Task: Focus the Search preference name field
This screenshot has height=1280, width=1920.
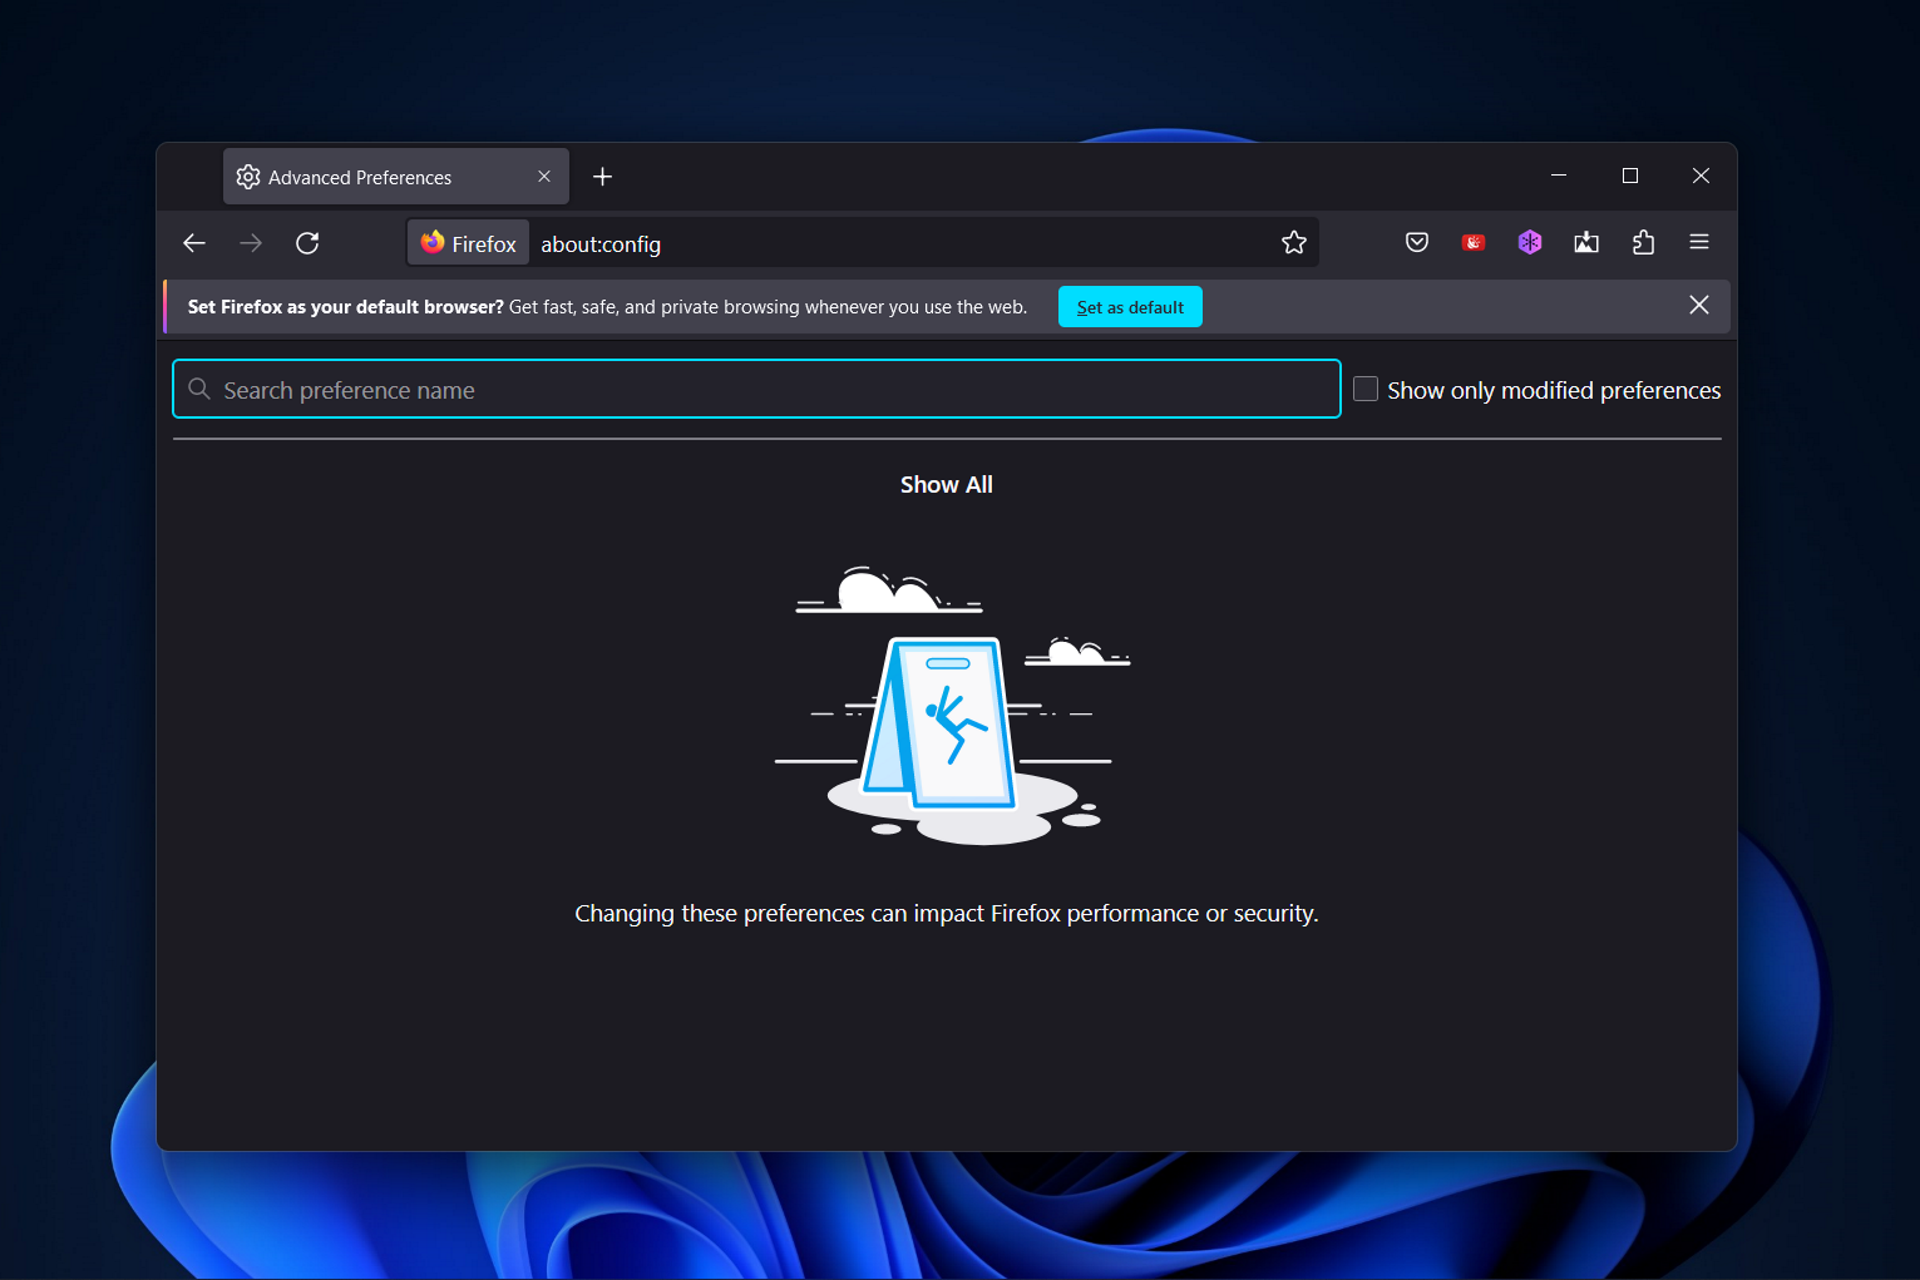Action: click(756, 389)
